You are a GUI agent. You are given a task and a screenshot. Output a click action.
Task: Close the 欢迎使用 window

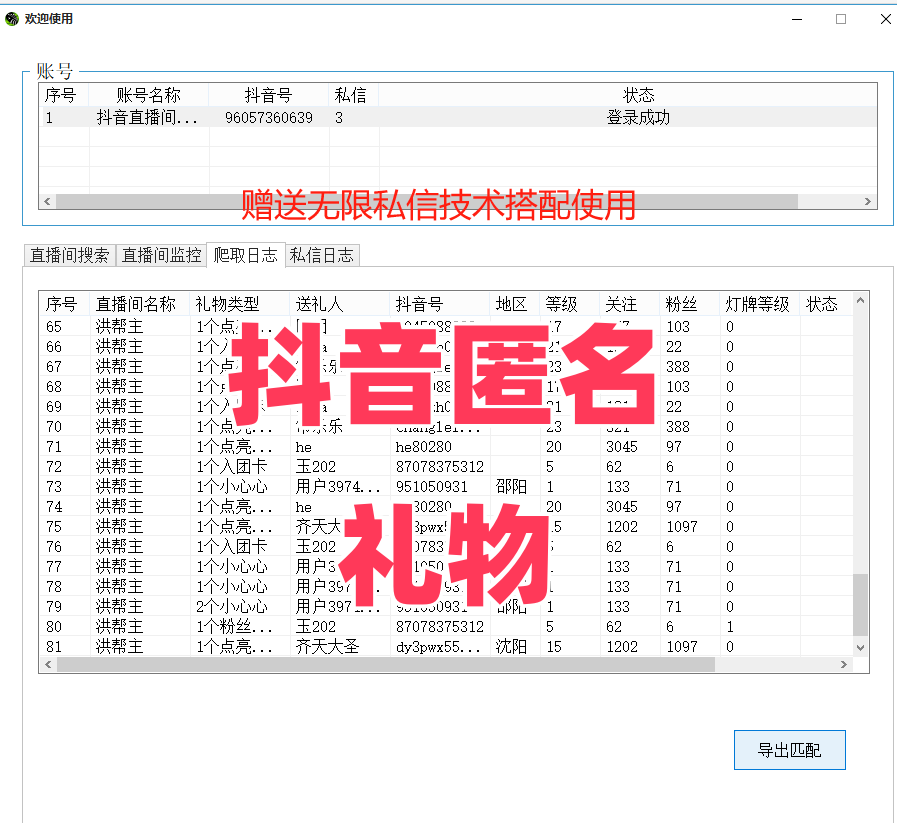pyautogui.click(x=886, y=19)
